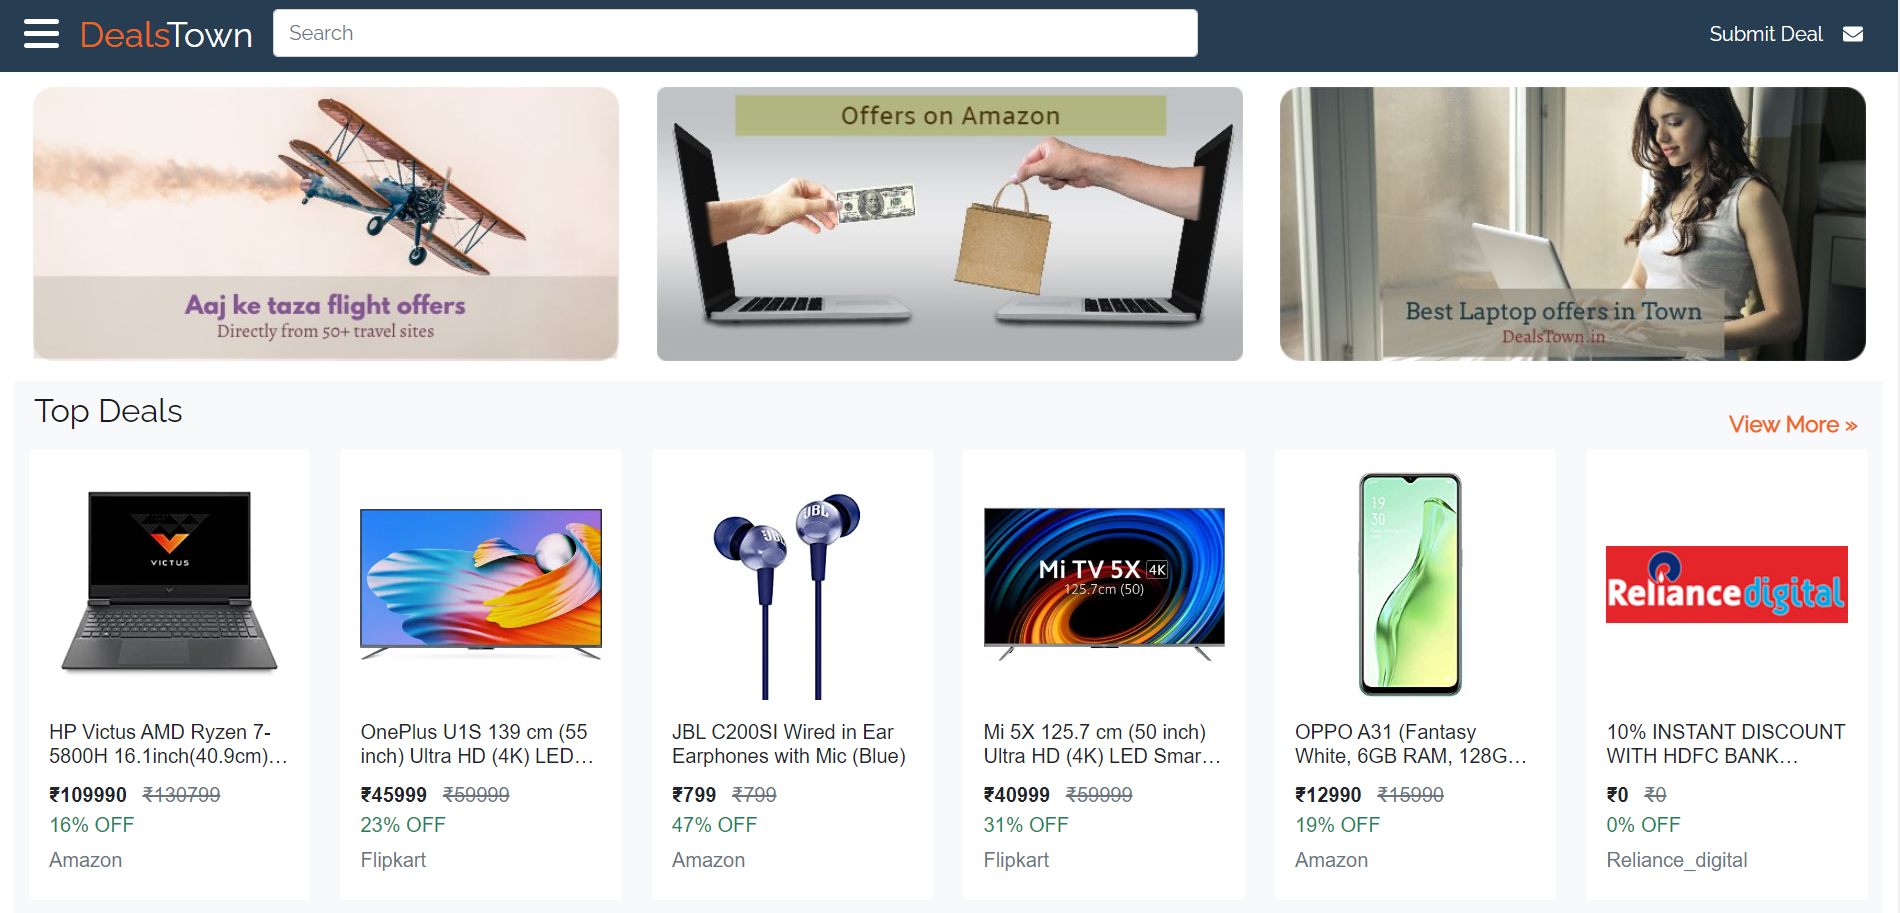Open the Best Laptop offers banner
Screen dimensions: 1900x913
(x=1573, y=224)
